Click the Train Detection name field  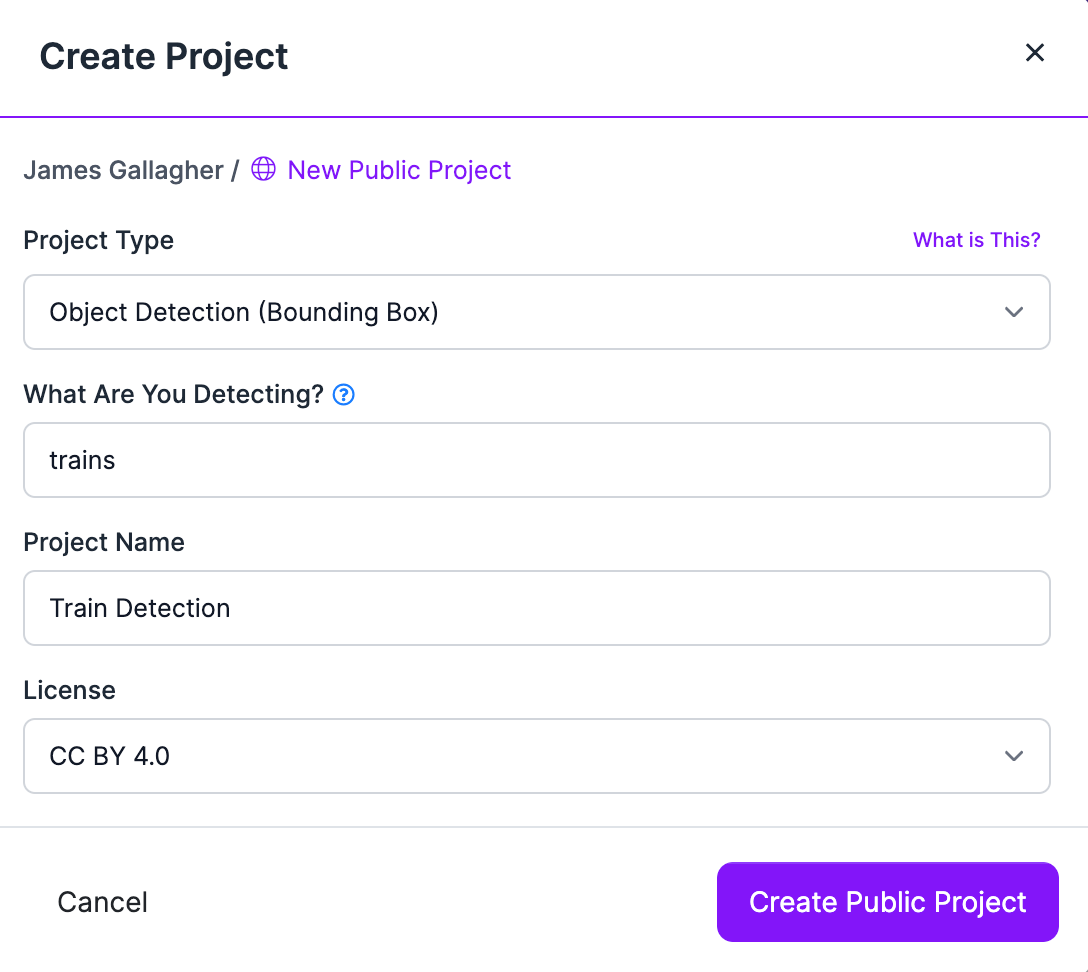(536, 608)
